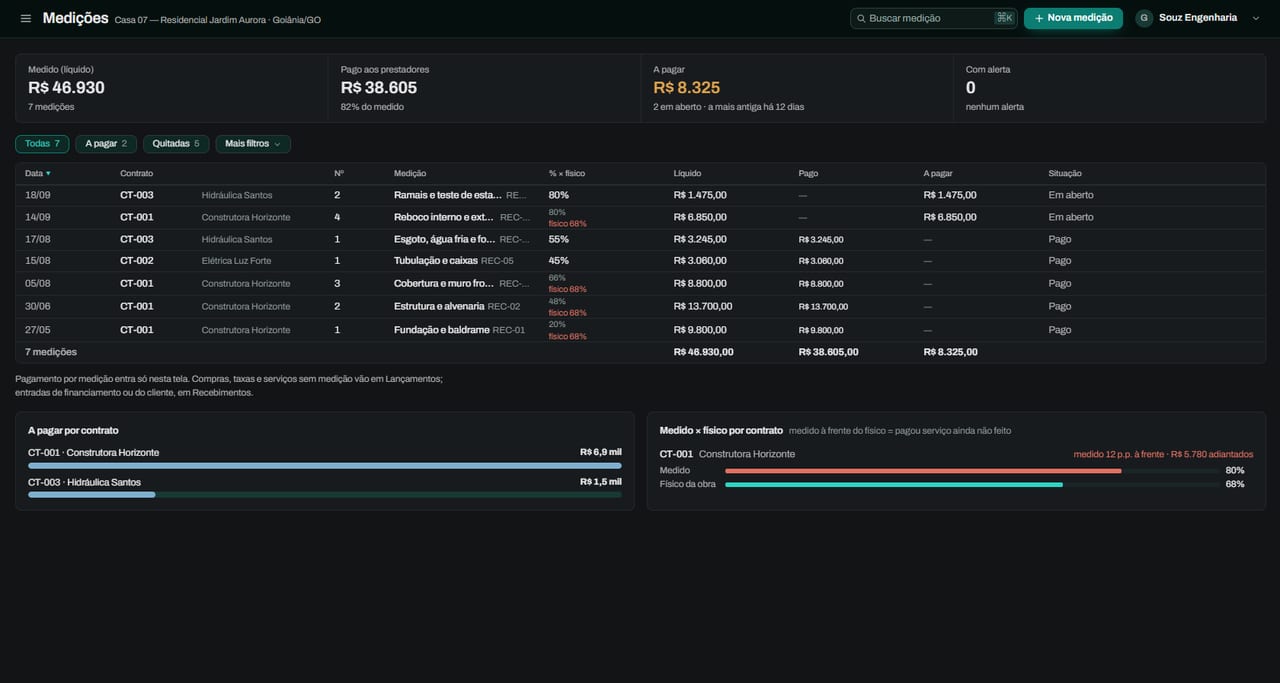Click the Medição column header
The height and width of the screenshot is (683, 1280).
click(410, 173)
